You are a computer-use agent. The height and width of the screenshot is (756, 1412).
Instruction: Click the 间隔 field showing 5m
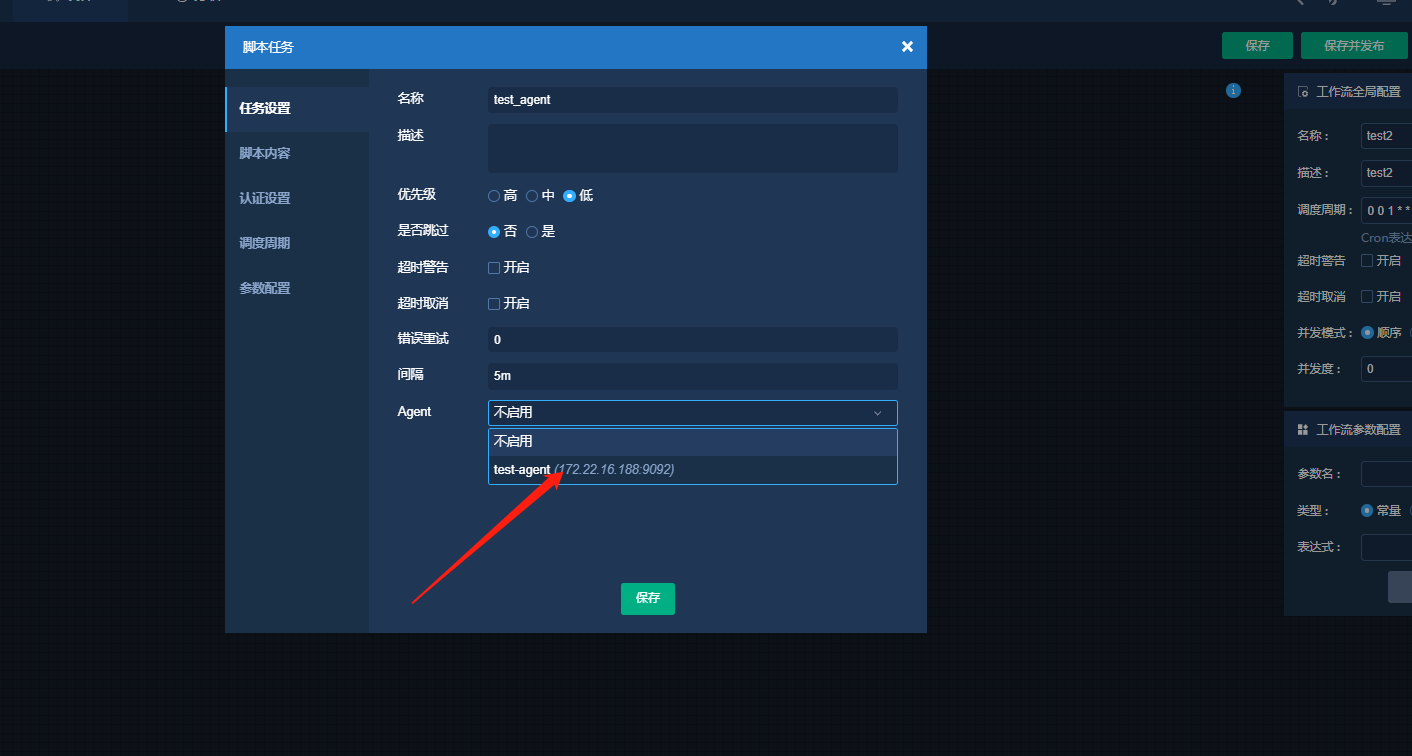click(x=692, y=377)
